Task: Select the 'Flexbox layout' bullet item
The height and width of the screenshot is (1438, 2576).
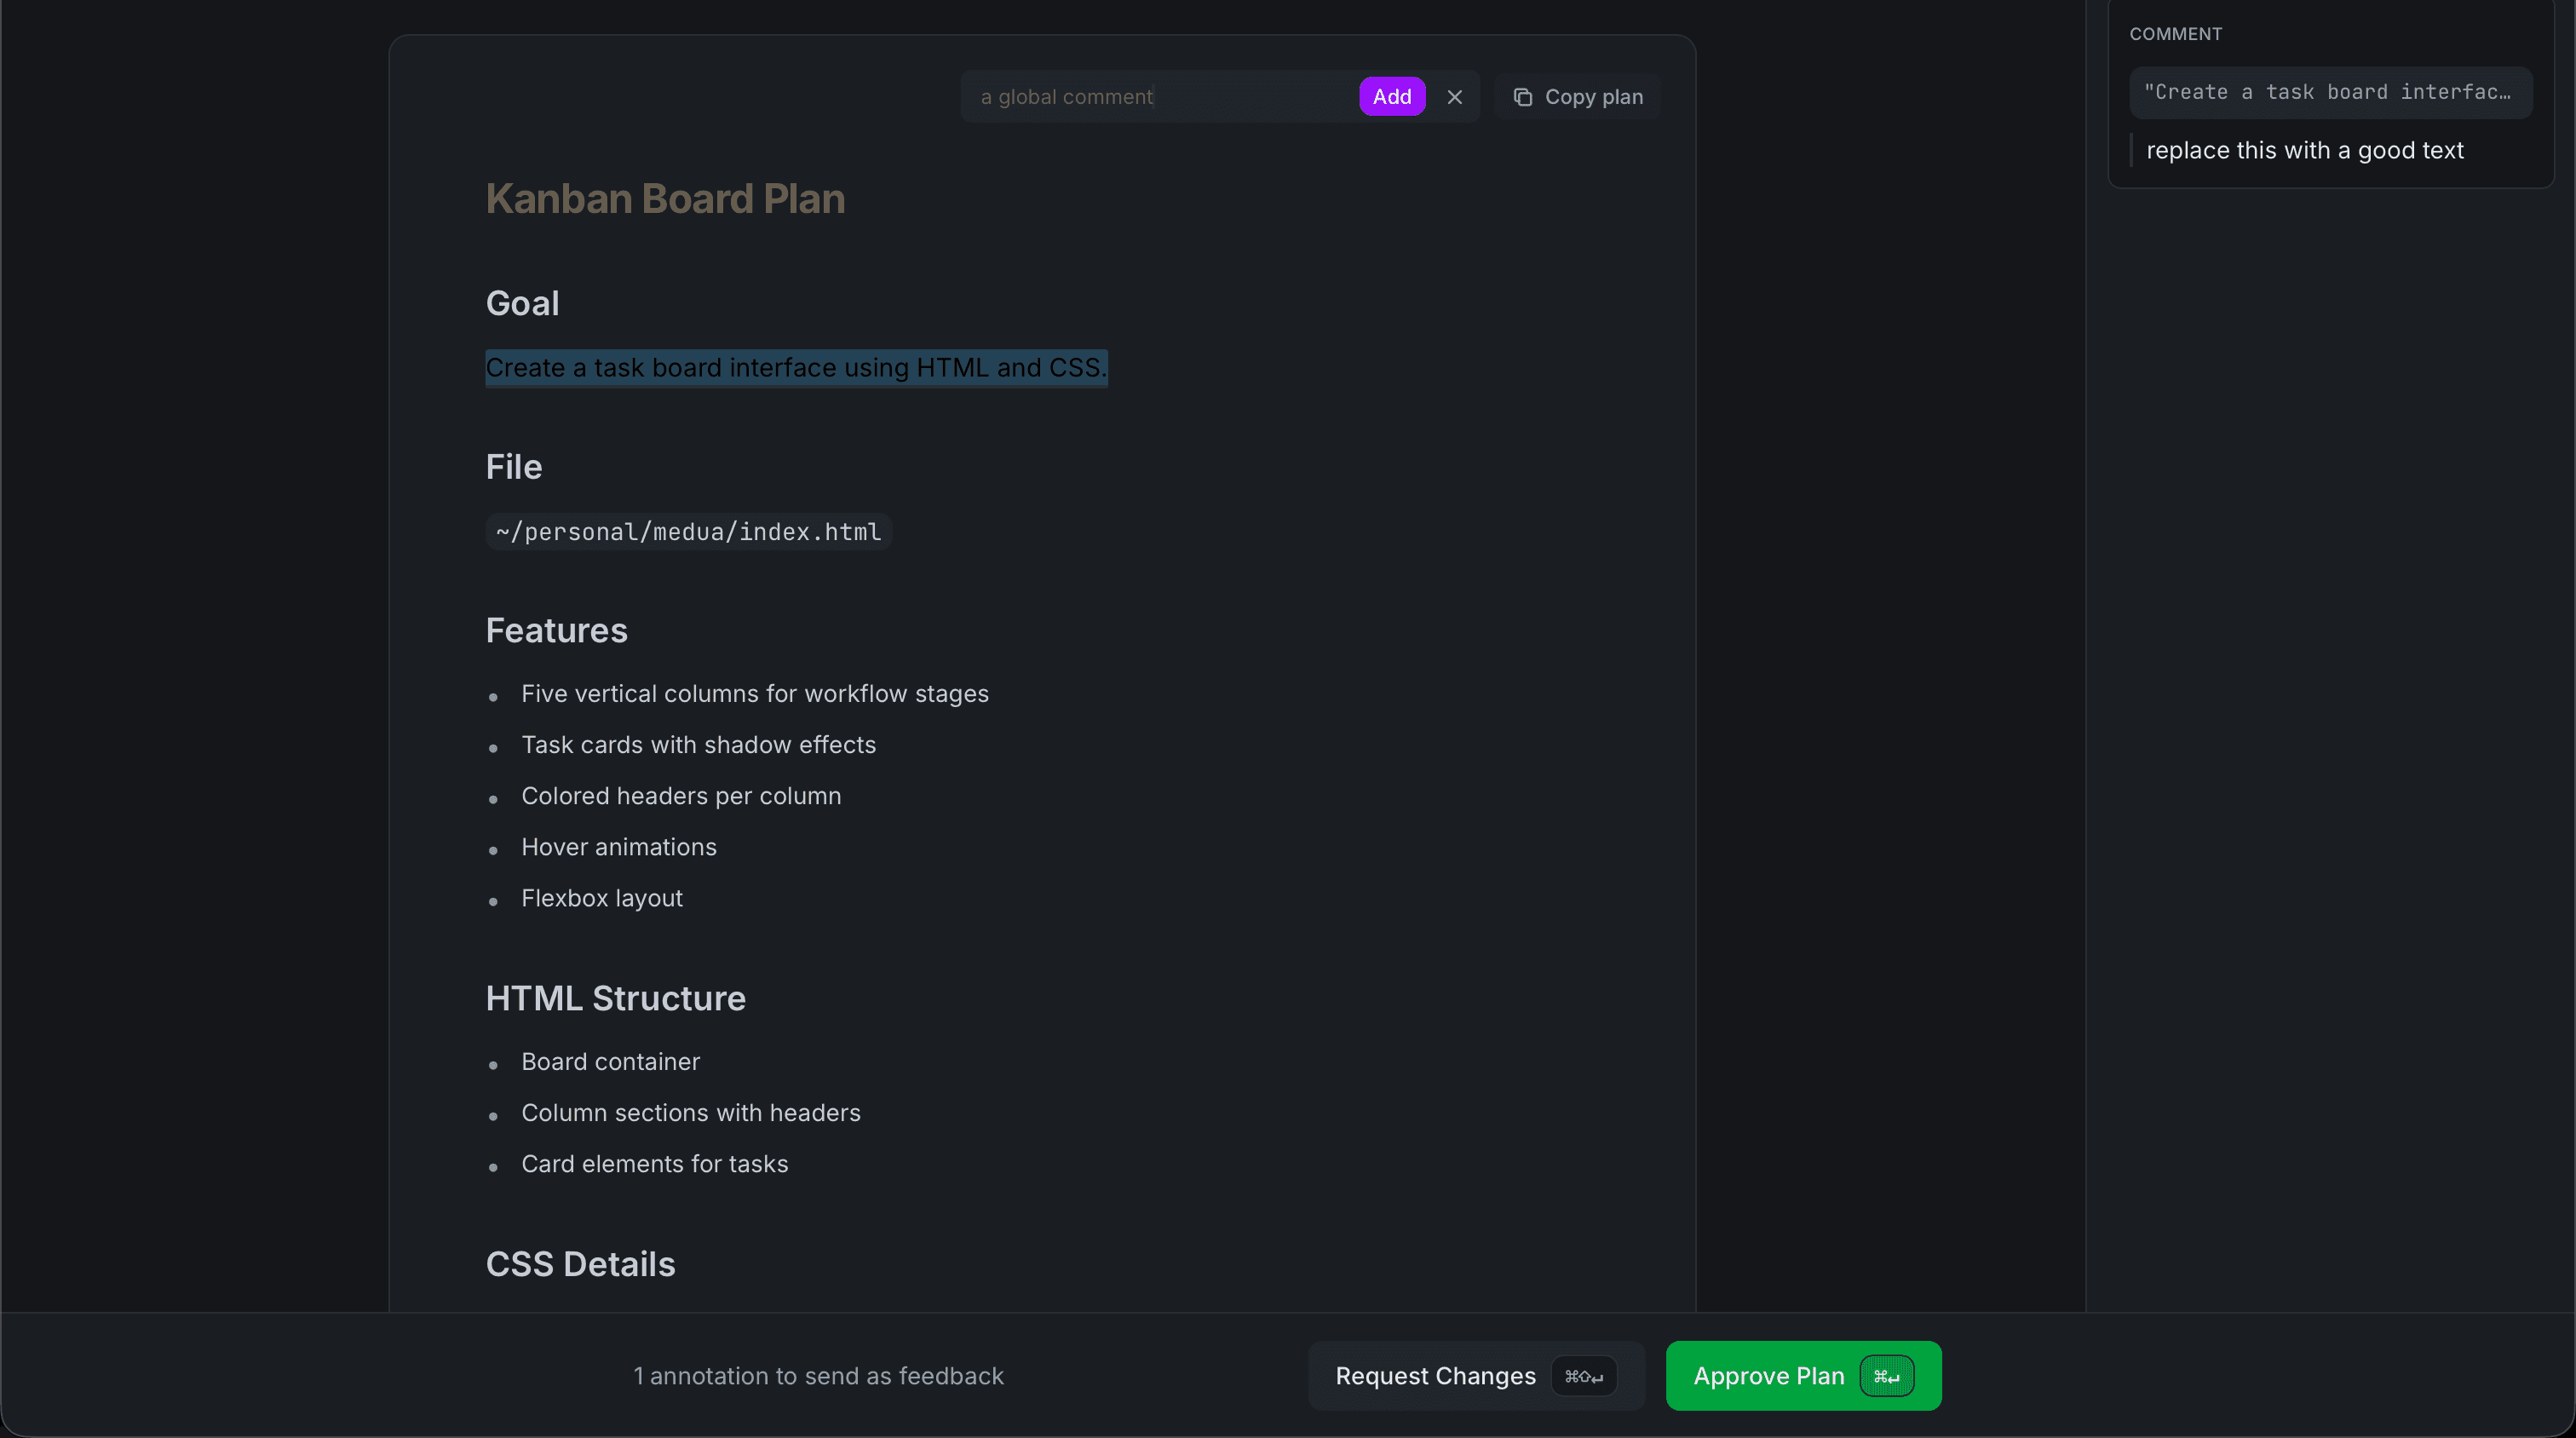Action: pos(601,898)
